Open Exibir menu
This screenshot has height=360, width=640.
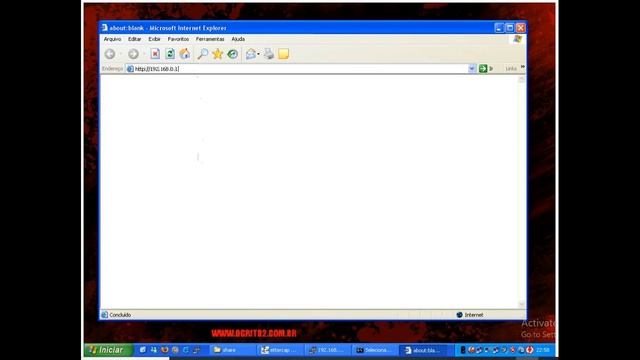[154, 39]
